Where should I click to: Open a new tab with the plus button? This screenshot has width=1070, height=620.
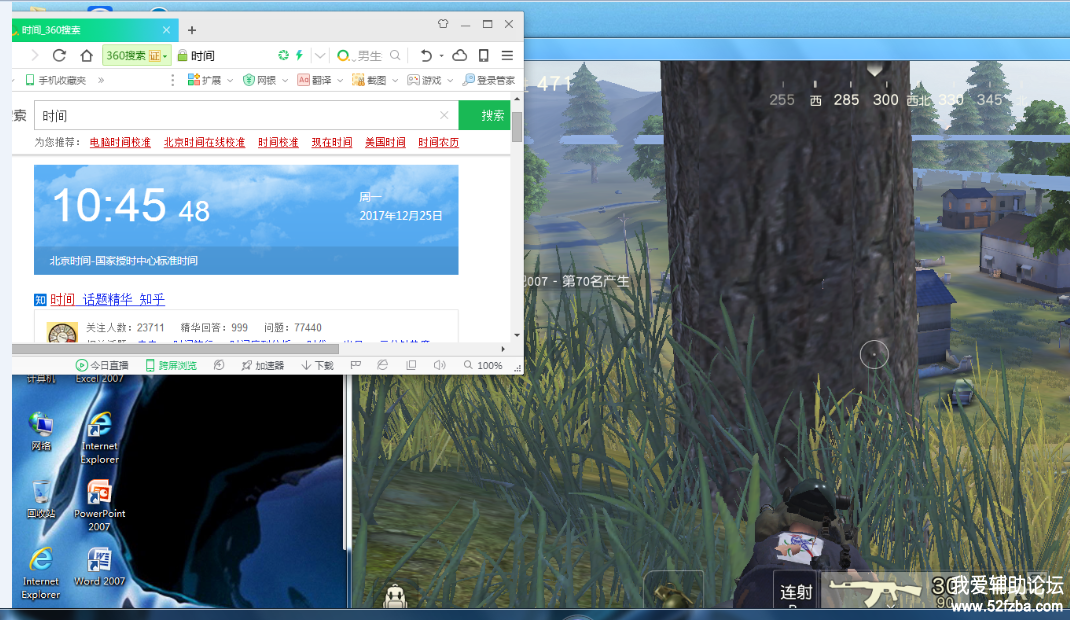[x=192, y=30]
